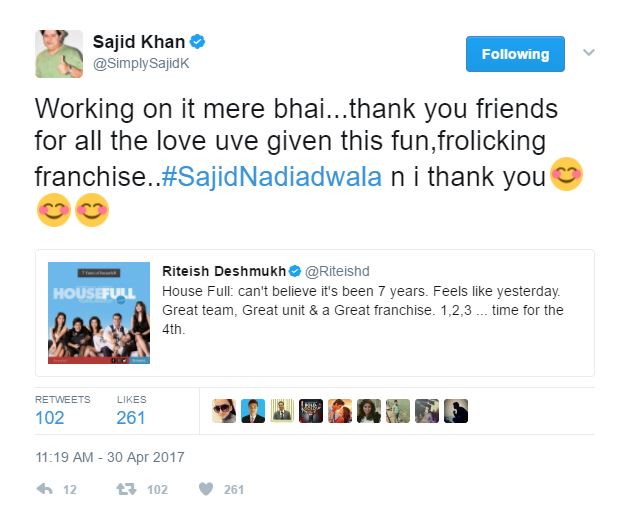Viewport: 626px width, 513px height.
Task: Open the @Riteishd handle in quoted tweet
Action: [x=337, y=271]
